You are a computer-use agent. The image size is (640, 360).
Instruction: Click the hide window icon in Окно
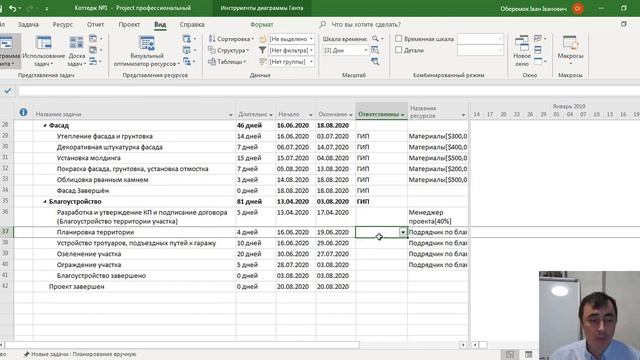pos(538,61)
